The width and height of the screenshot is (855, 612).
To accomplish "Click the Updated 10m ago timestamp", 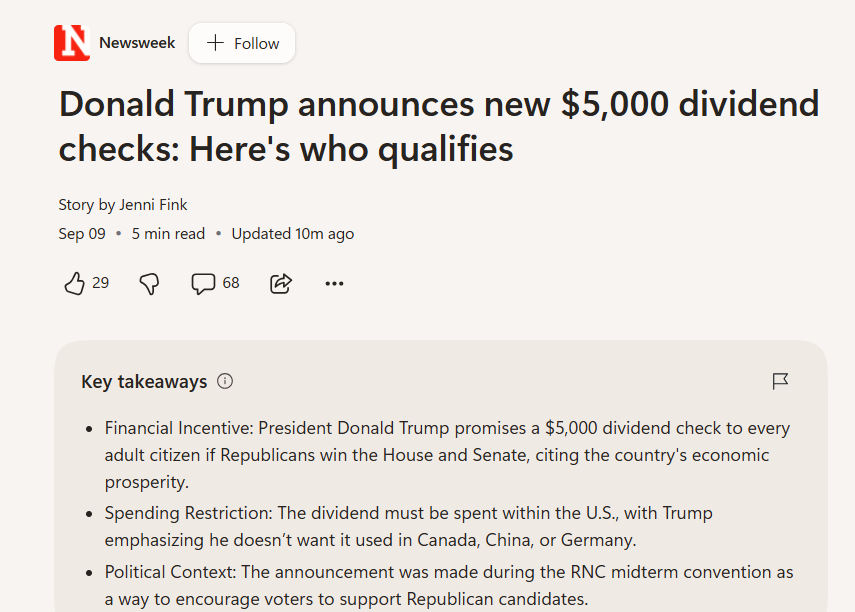I will [293, 233].
